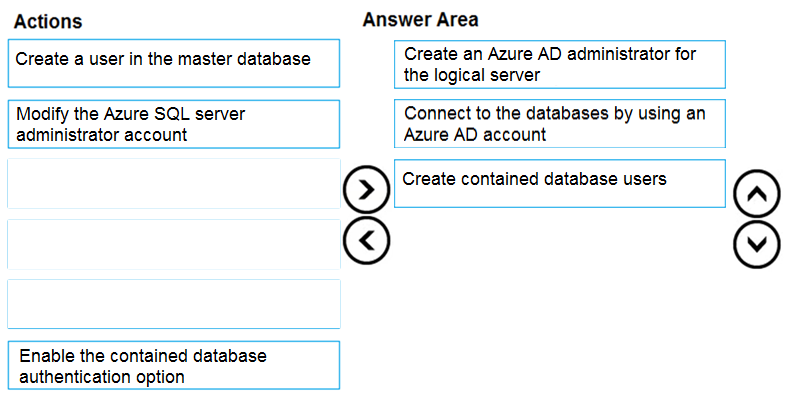
Task: Select 'Modify the Azure SQL server administrator account'
Action: 174,124
